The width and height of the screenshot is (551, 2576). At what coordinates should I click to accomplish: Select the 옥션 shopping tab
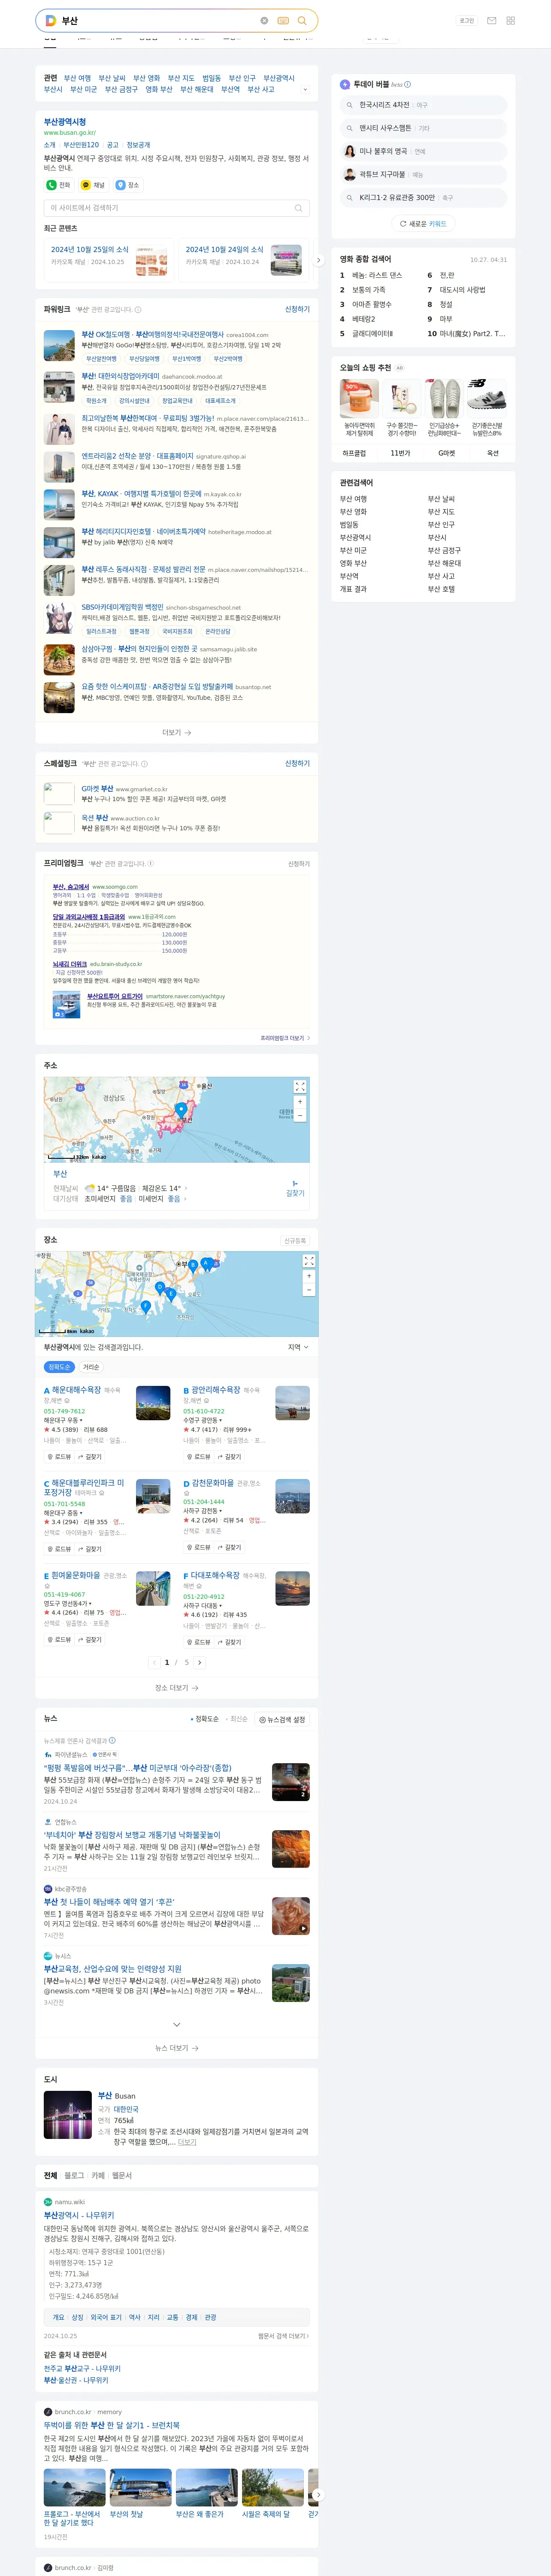tap(492, 453)
